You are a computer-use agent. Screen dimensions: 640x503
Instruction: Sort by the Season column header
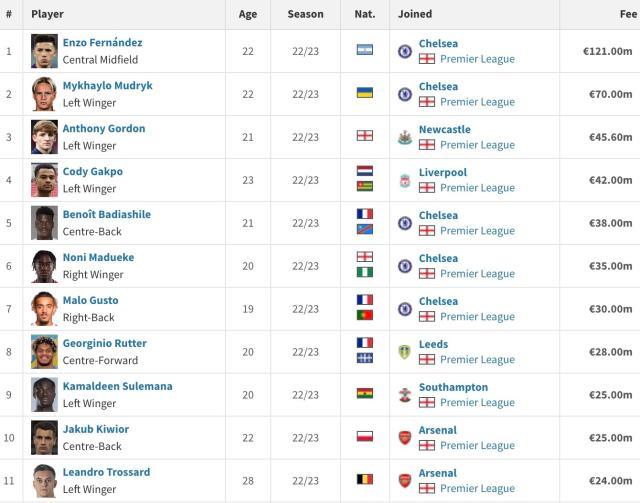[x=305, y=14]
